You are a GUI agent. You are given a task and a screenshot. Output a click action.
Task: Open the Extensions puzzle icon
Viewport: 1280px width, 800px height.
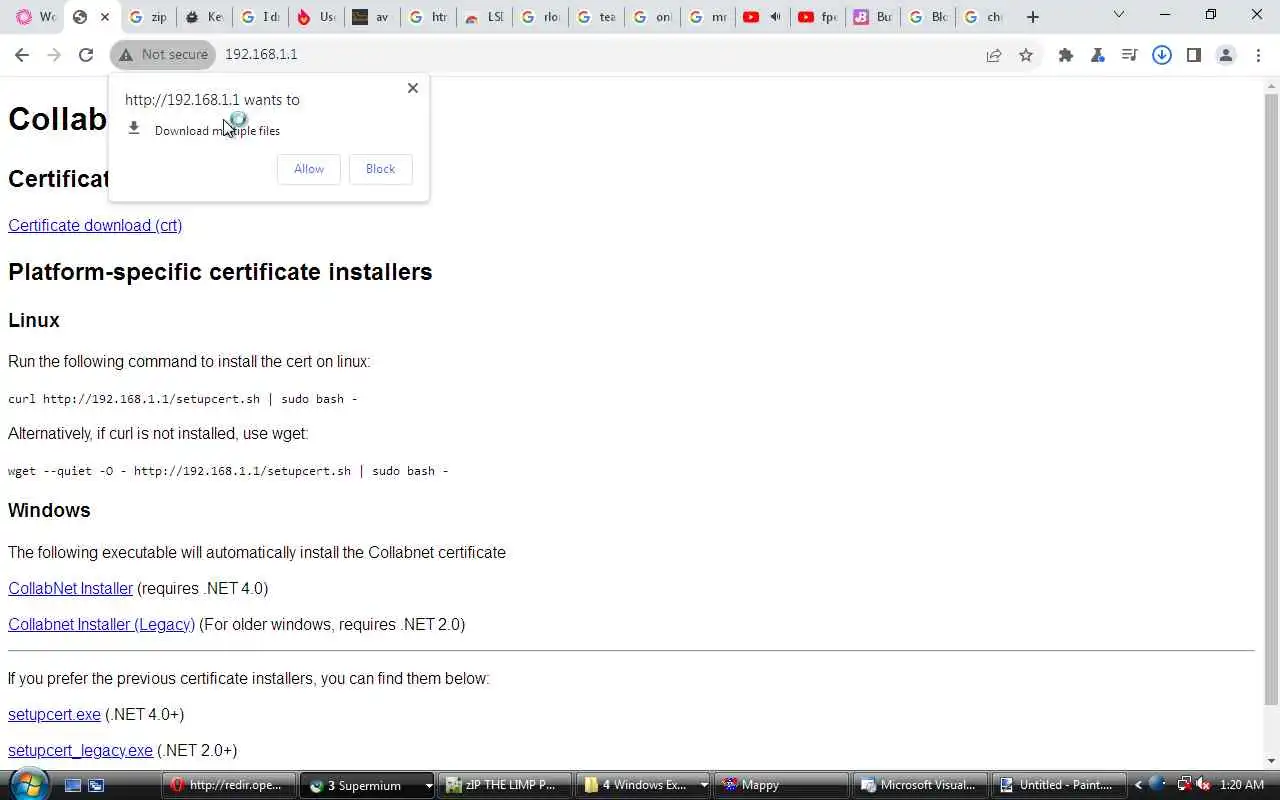pos(1066,55)
